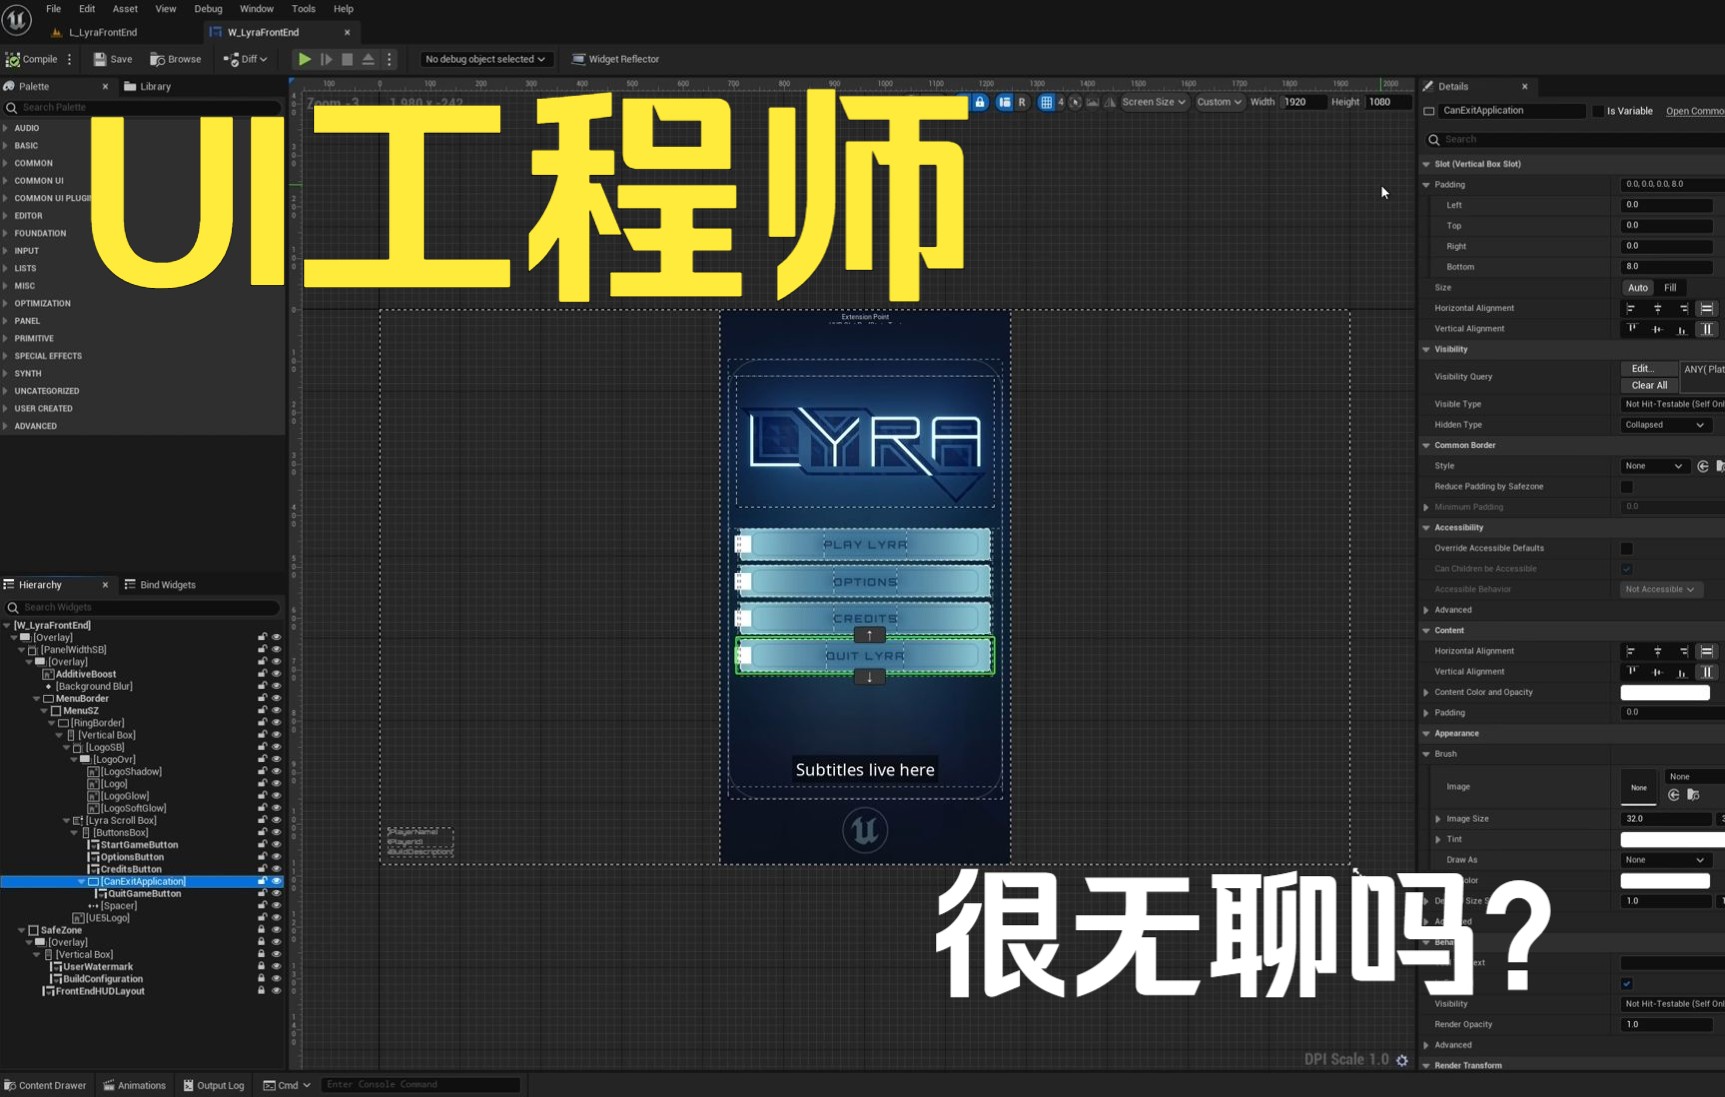
Task: Align right in slot Horizontal Alignment
Action: click(x=1683, y=308)
